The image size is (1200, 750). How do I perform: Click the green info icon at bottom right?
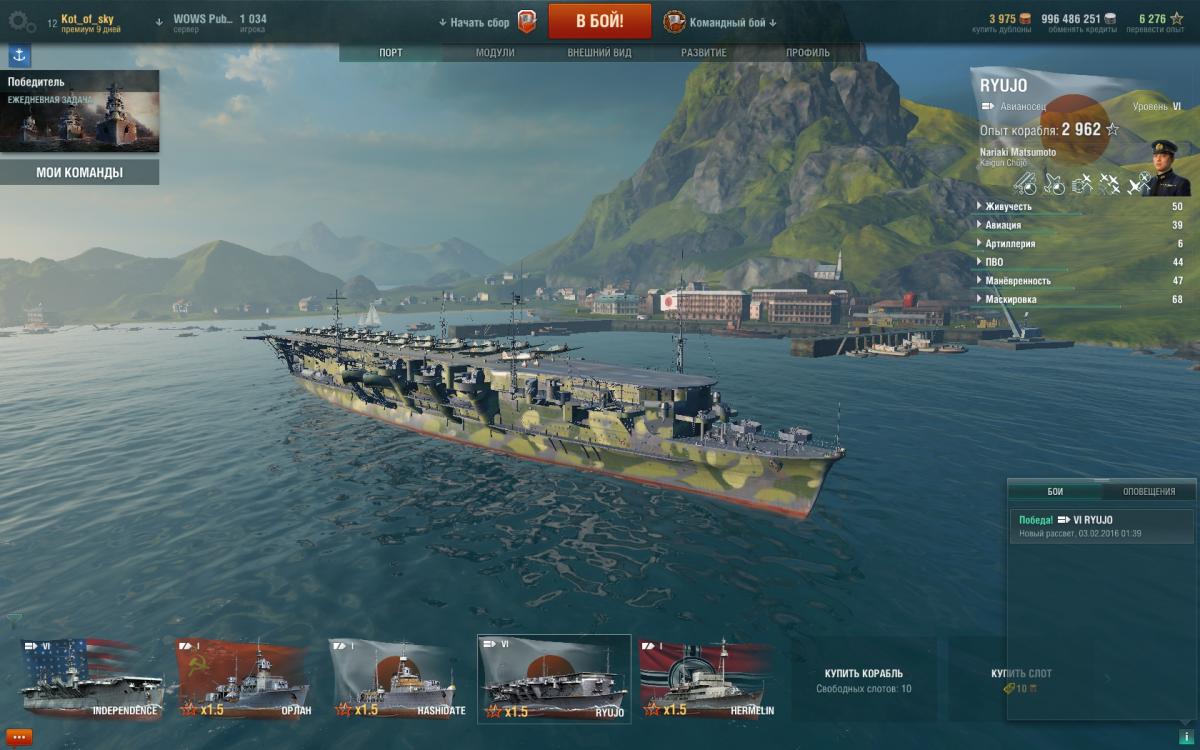click(x=1185, y=736)
